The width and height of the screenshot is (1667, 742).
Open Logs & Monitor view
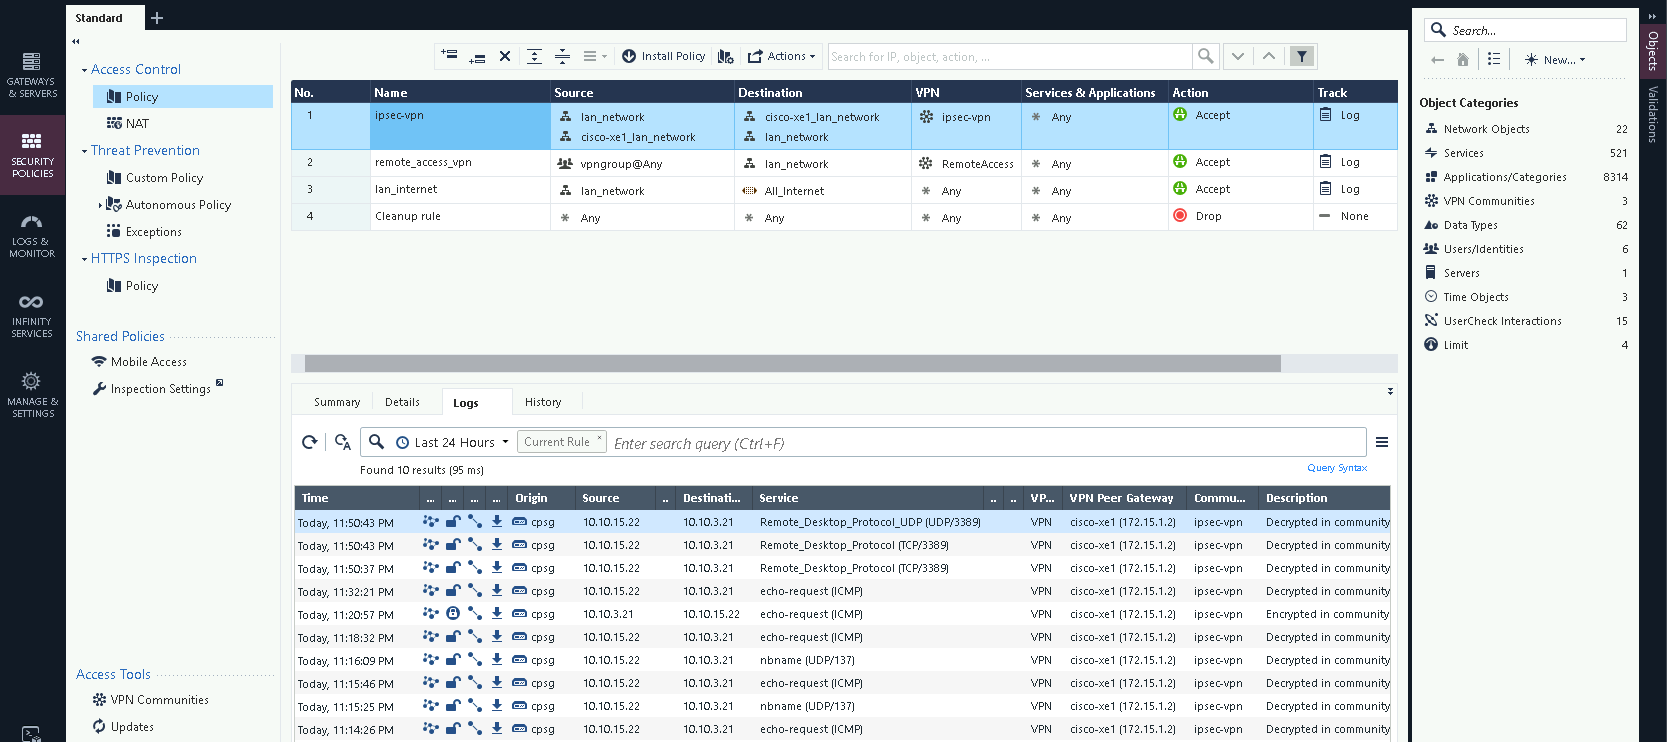tap(32, 235)
